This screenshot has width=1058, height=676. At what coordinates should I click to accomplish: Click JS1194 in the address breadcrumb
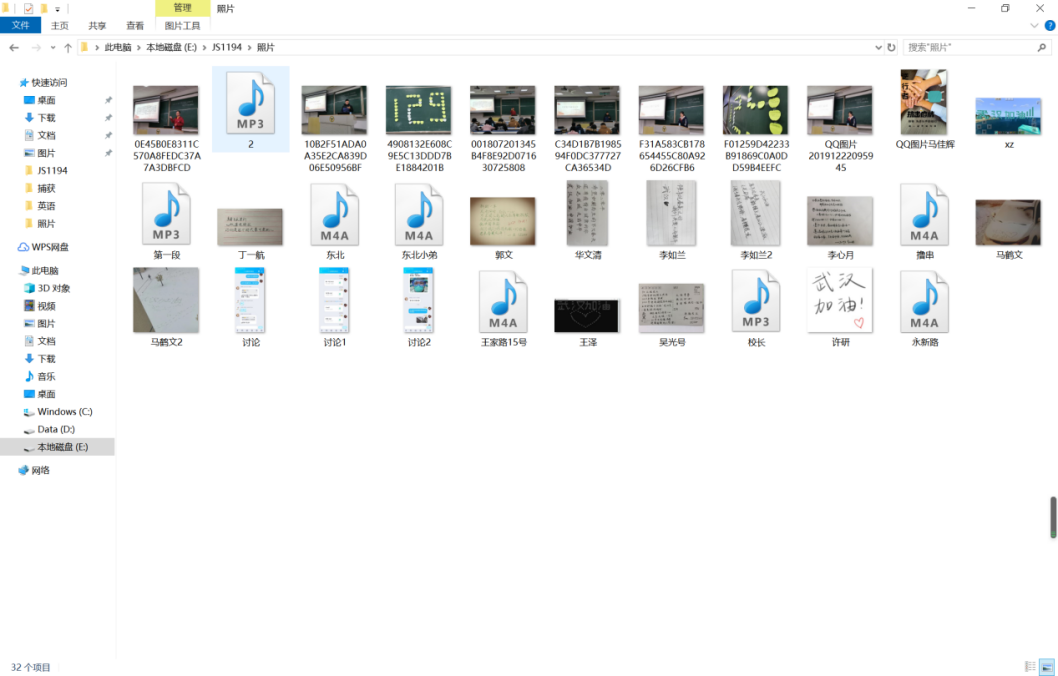tap(225, 47)
